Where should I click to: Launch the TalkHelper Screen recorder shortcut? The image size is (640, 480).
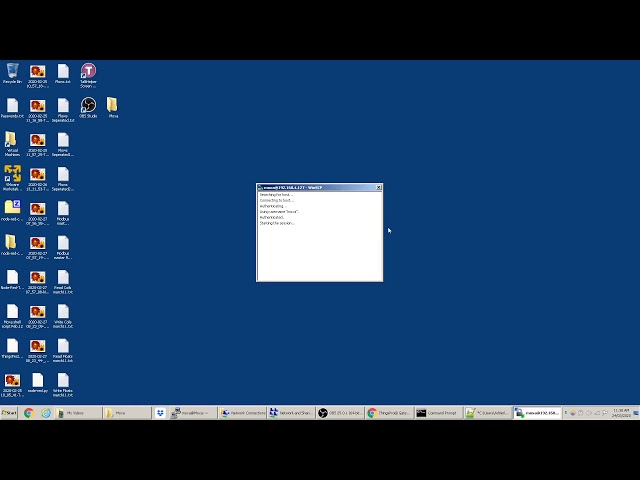(88, 75)
